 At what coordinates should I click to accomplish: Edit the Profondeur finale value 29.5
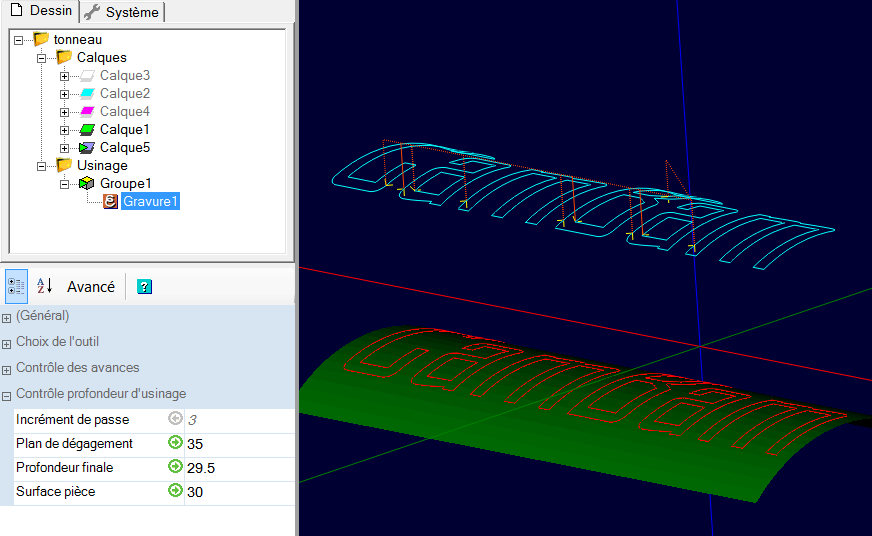239,468
